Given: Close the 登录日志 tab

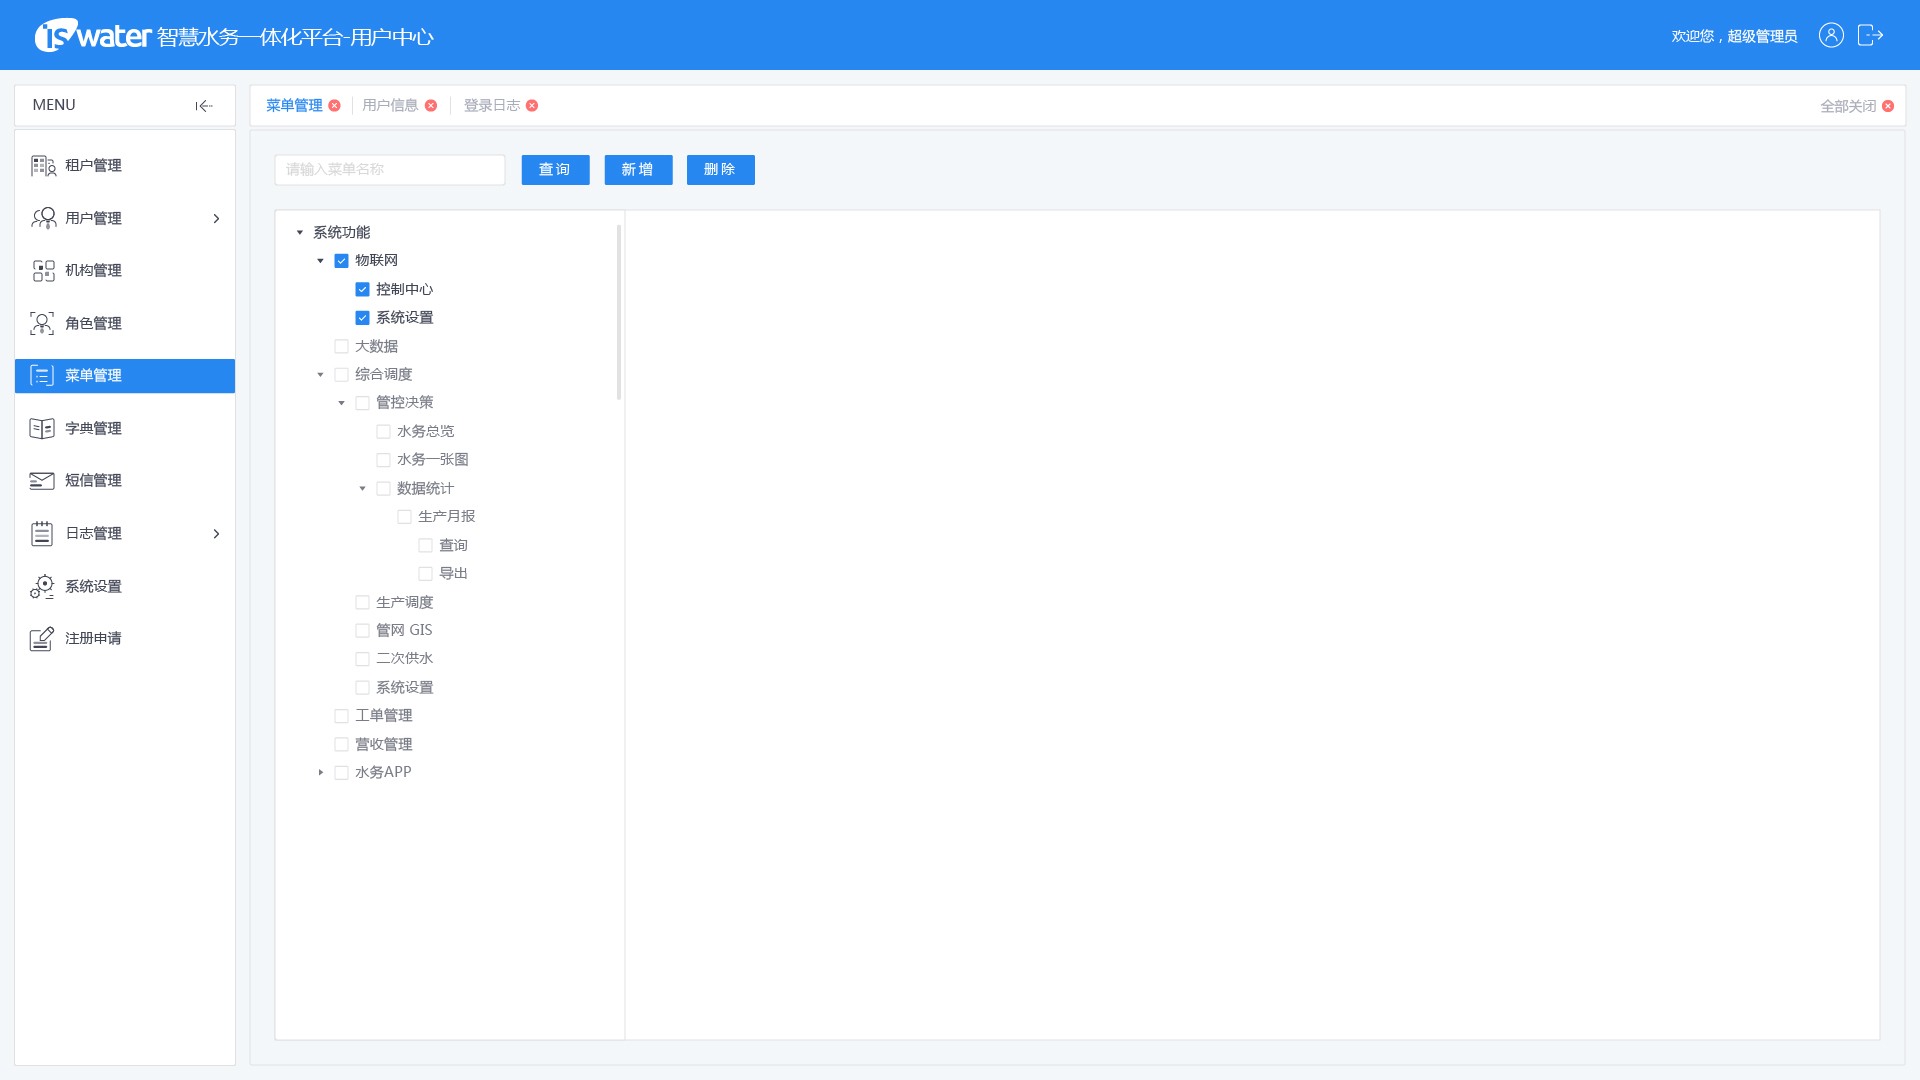Looking at the screenshot, I should click(532, 106).
